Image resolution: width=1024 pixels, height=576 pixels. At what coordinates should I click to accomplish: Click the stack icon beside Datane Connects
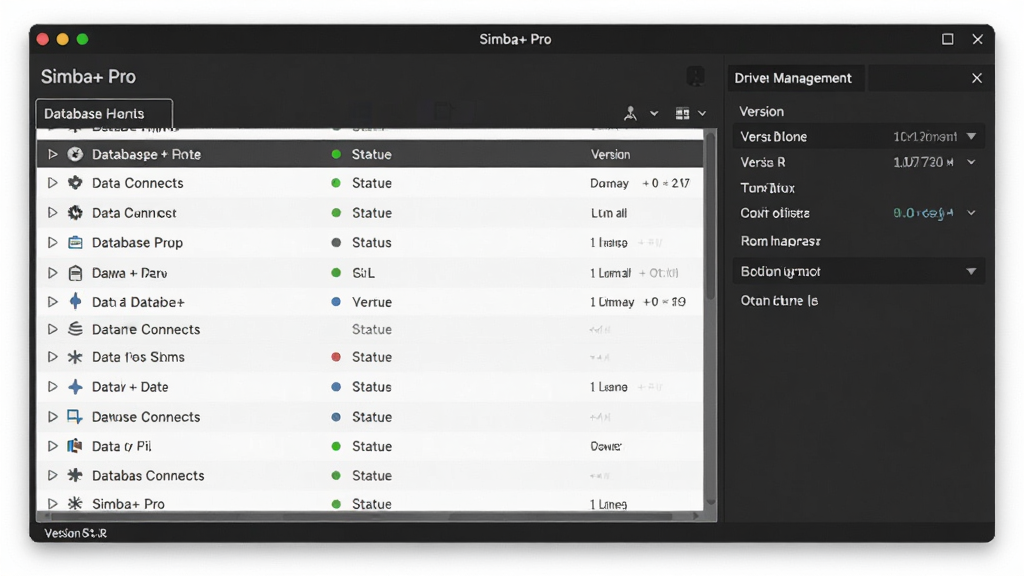click(x=75, y=328)
